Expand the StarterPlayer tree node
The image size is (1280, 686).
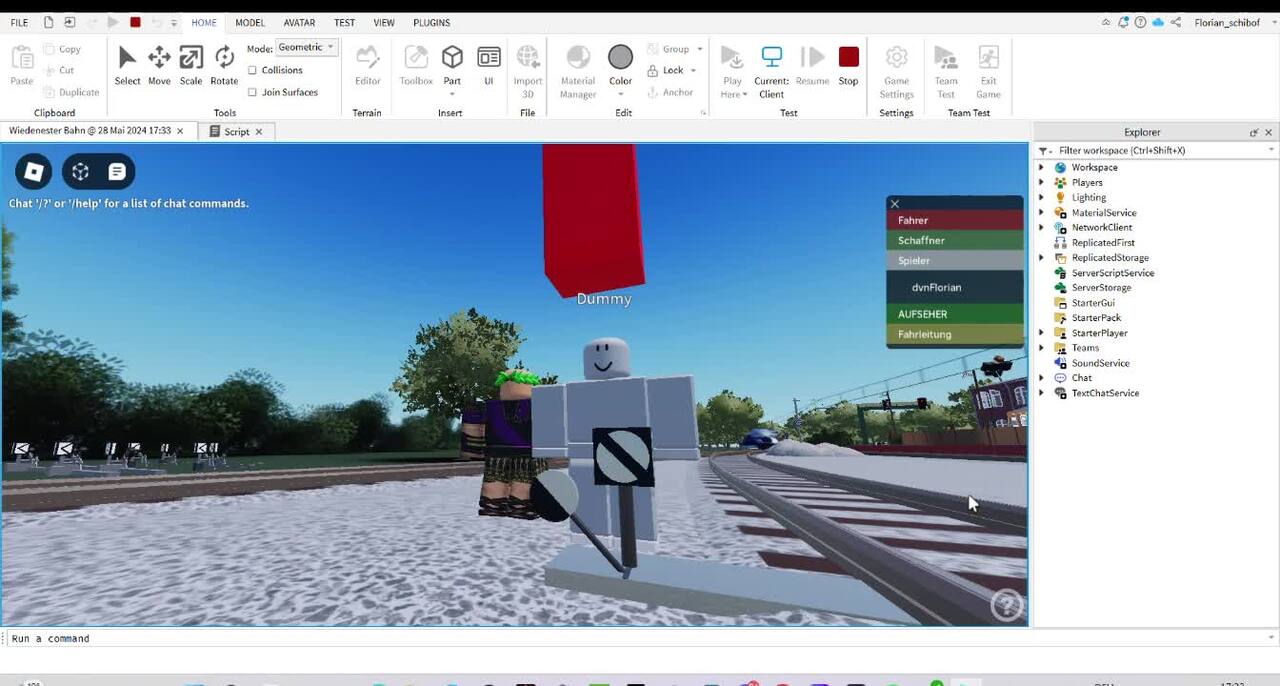1042,333
